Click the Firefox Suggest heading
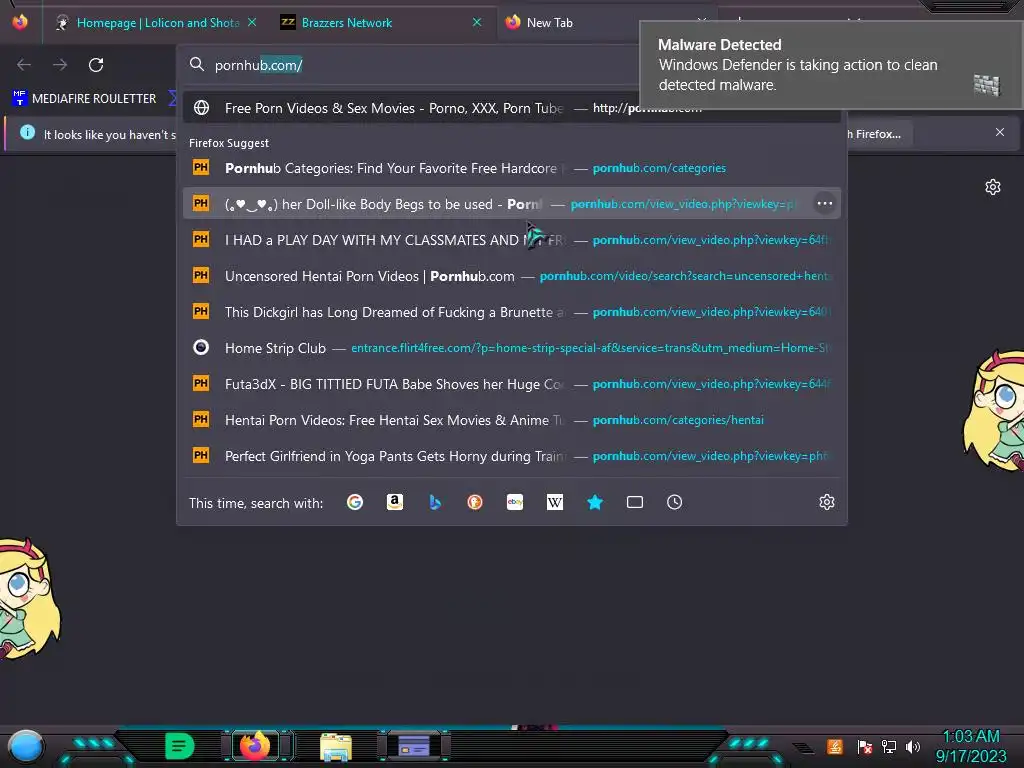Viewport: 1024px width, 768px height. pos(229,143)
